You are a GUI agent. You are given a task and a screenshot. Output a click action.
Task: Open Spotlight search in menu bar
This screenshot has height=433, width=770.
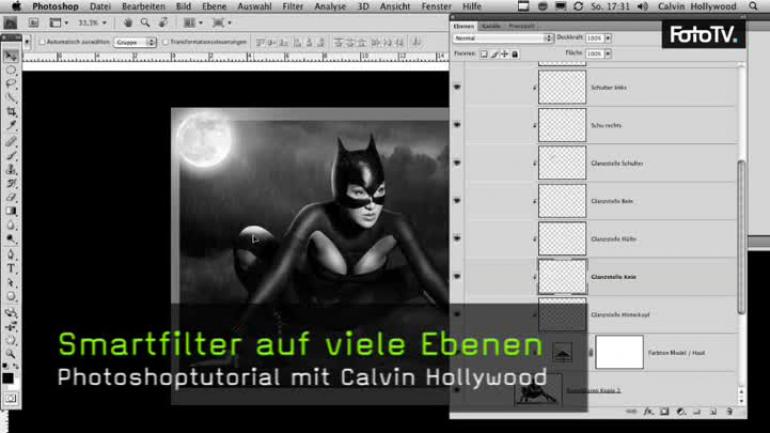(753, 6)
